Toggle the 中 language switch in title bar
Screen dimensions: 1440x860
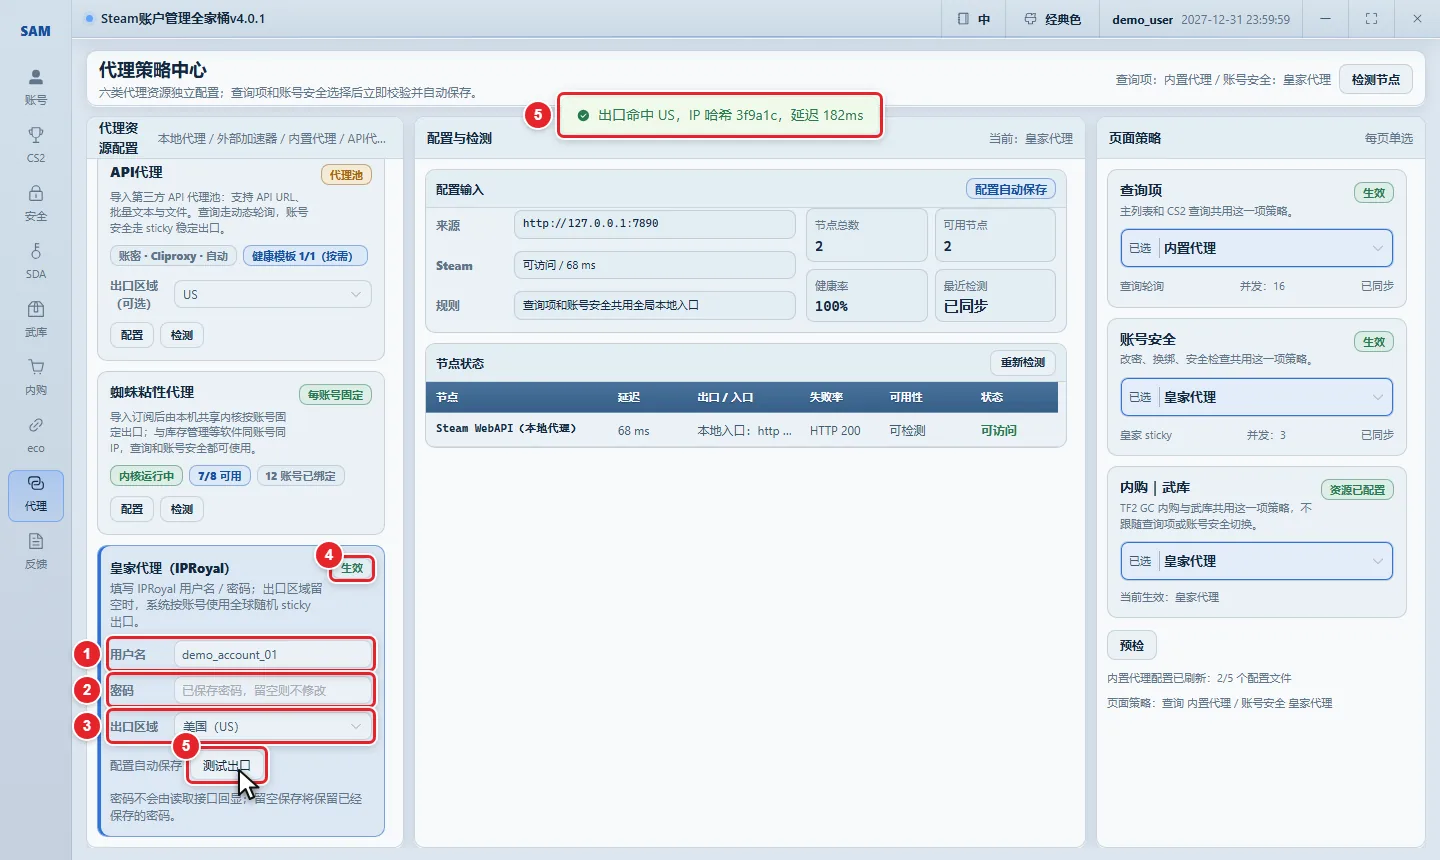point(974,19)
